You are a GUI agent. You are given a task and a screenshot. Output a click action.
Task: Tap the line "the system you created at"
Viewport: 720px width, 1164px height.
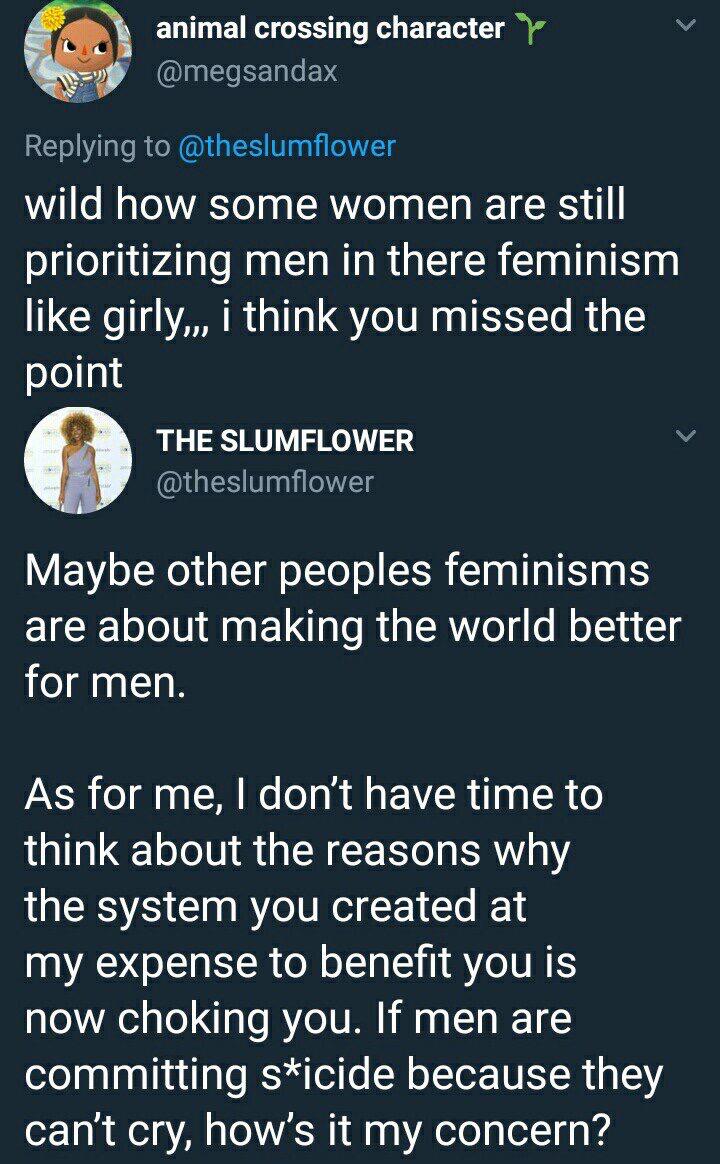pyautogui.click(x=275, y=907)
